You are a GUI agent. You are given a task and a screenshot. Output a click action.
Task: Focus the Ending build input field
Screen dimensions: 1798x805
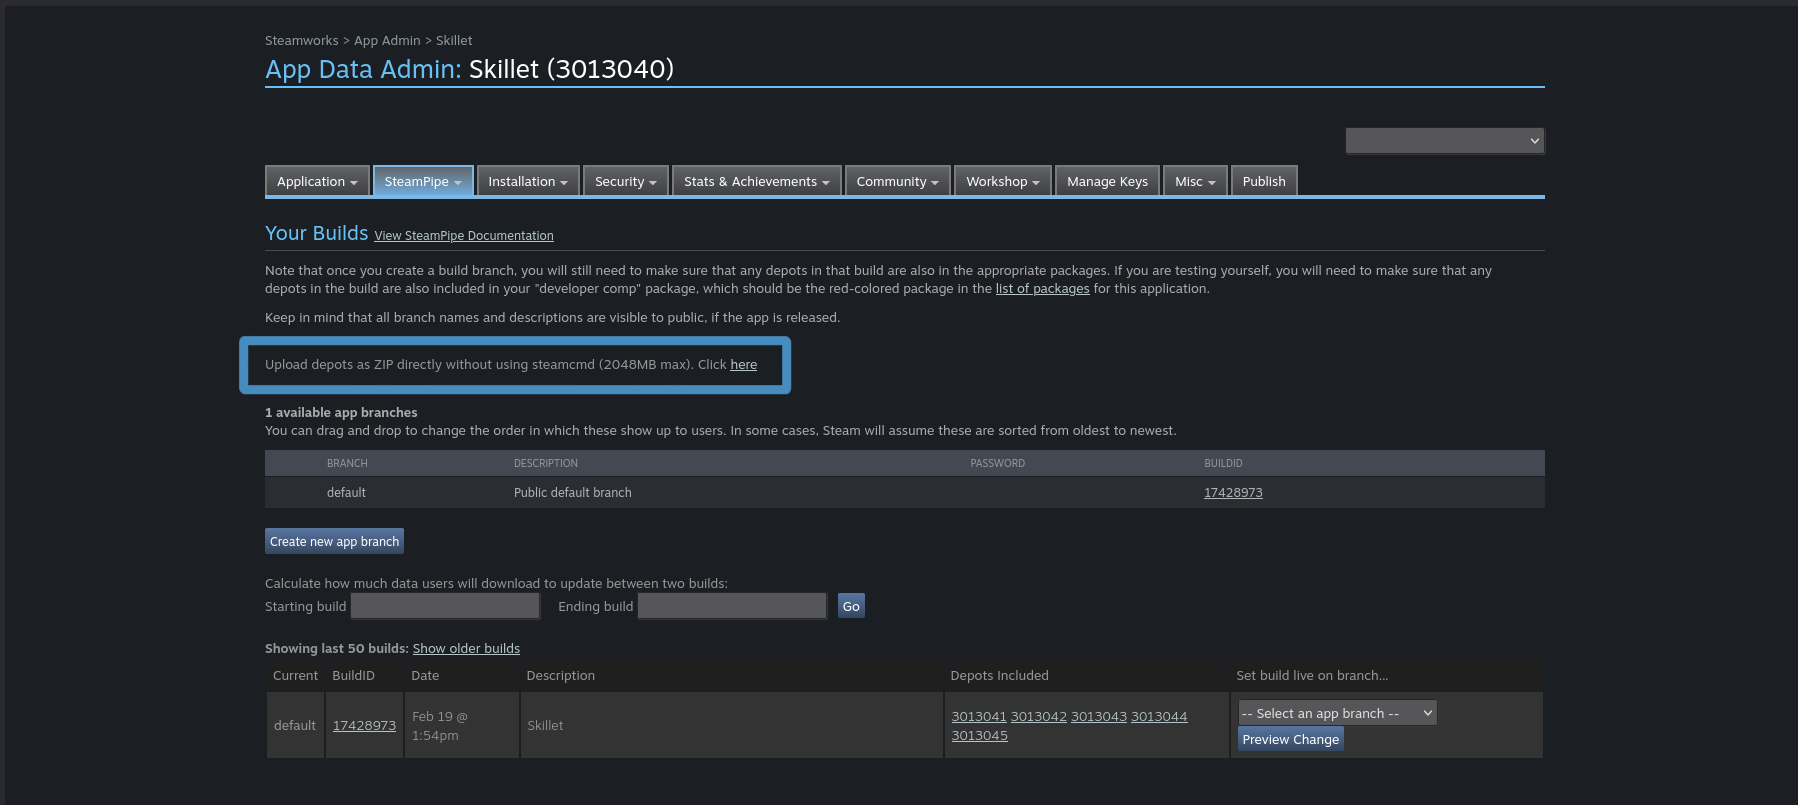tap(732, 606)
